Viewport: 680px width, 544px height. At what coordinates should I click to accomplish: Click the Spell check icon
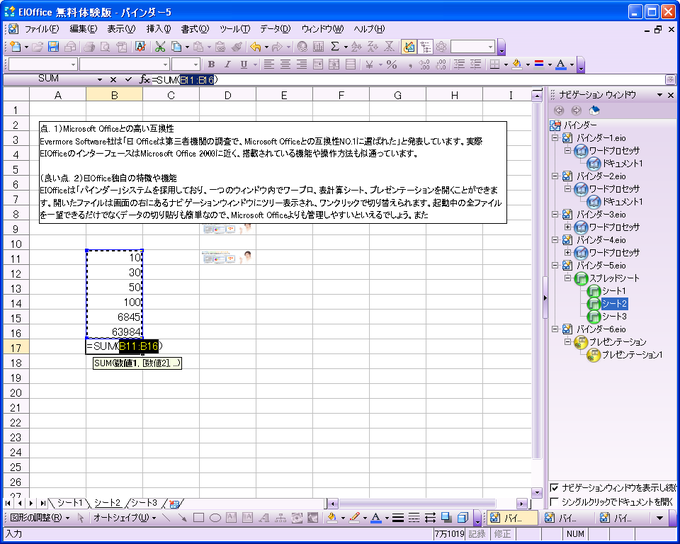tap(140, 46)
